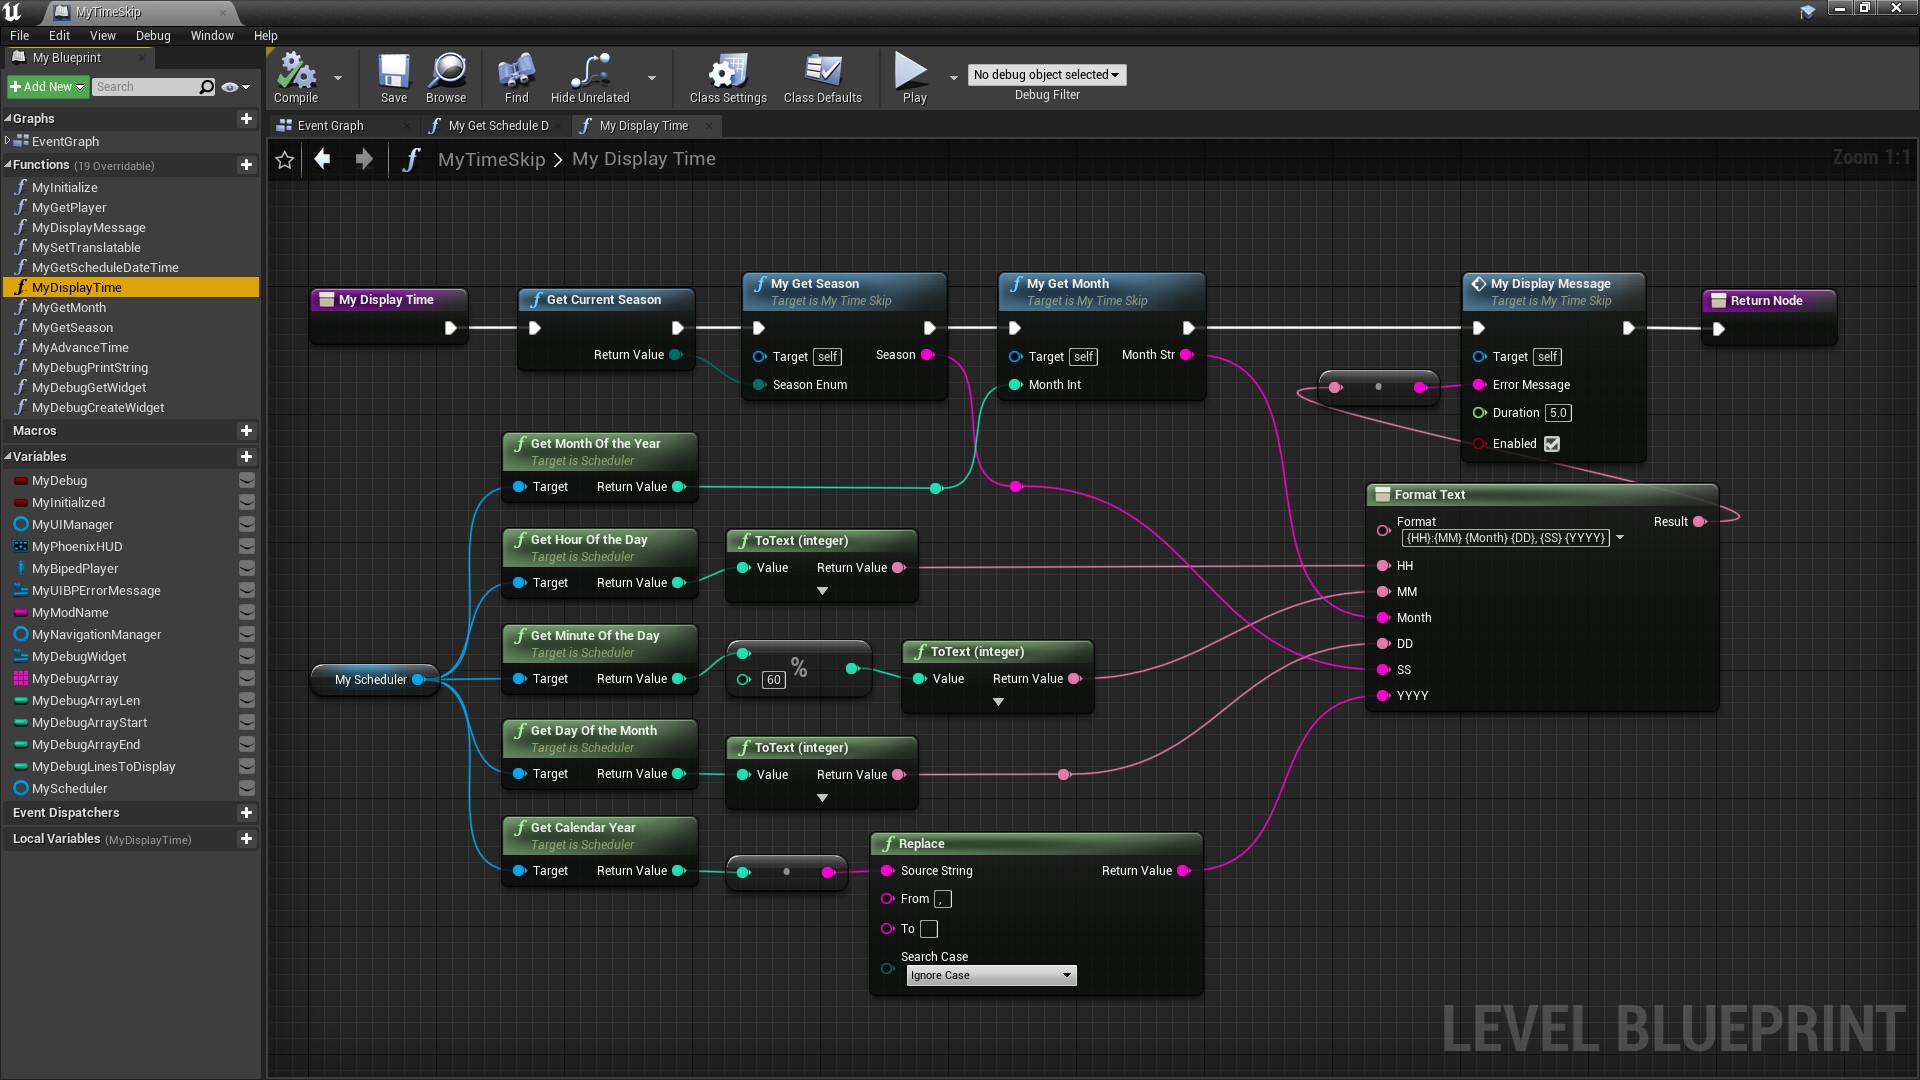Toggle visibility of MyUIManager variable
1920x1080 pixels.
246,525
